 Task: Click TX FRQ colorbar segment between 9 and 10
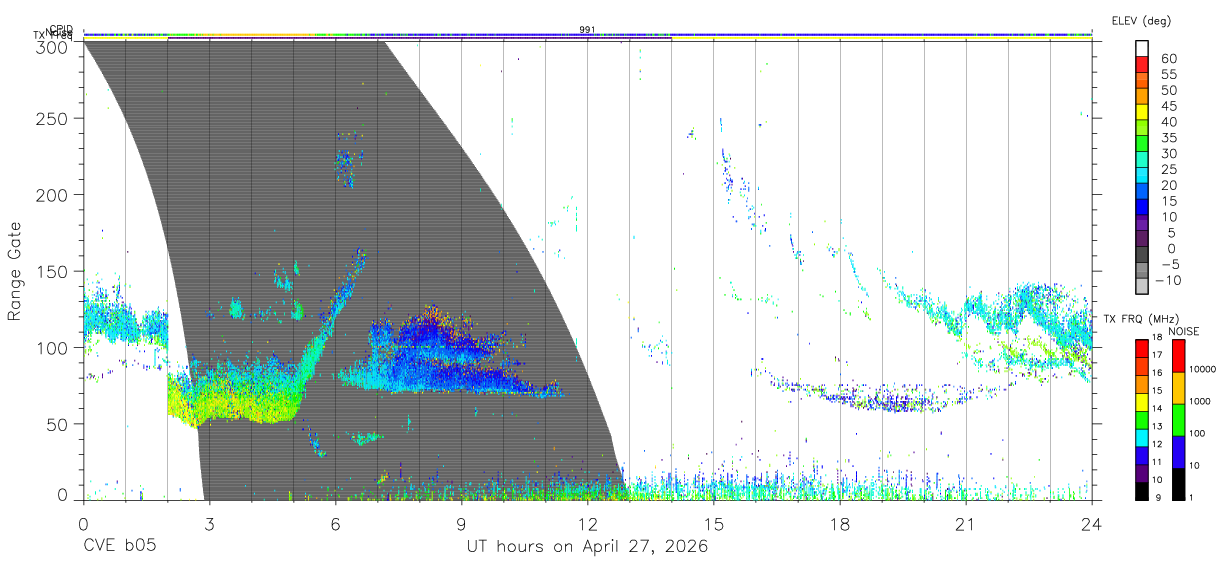1142,489
